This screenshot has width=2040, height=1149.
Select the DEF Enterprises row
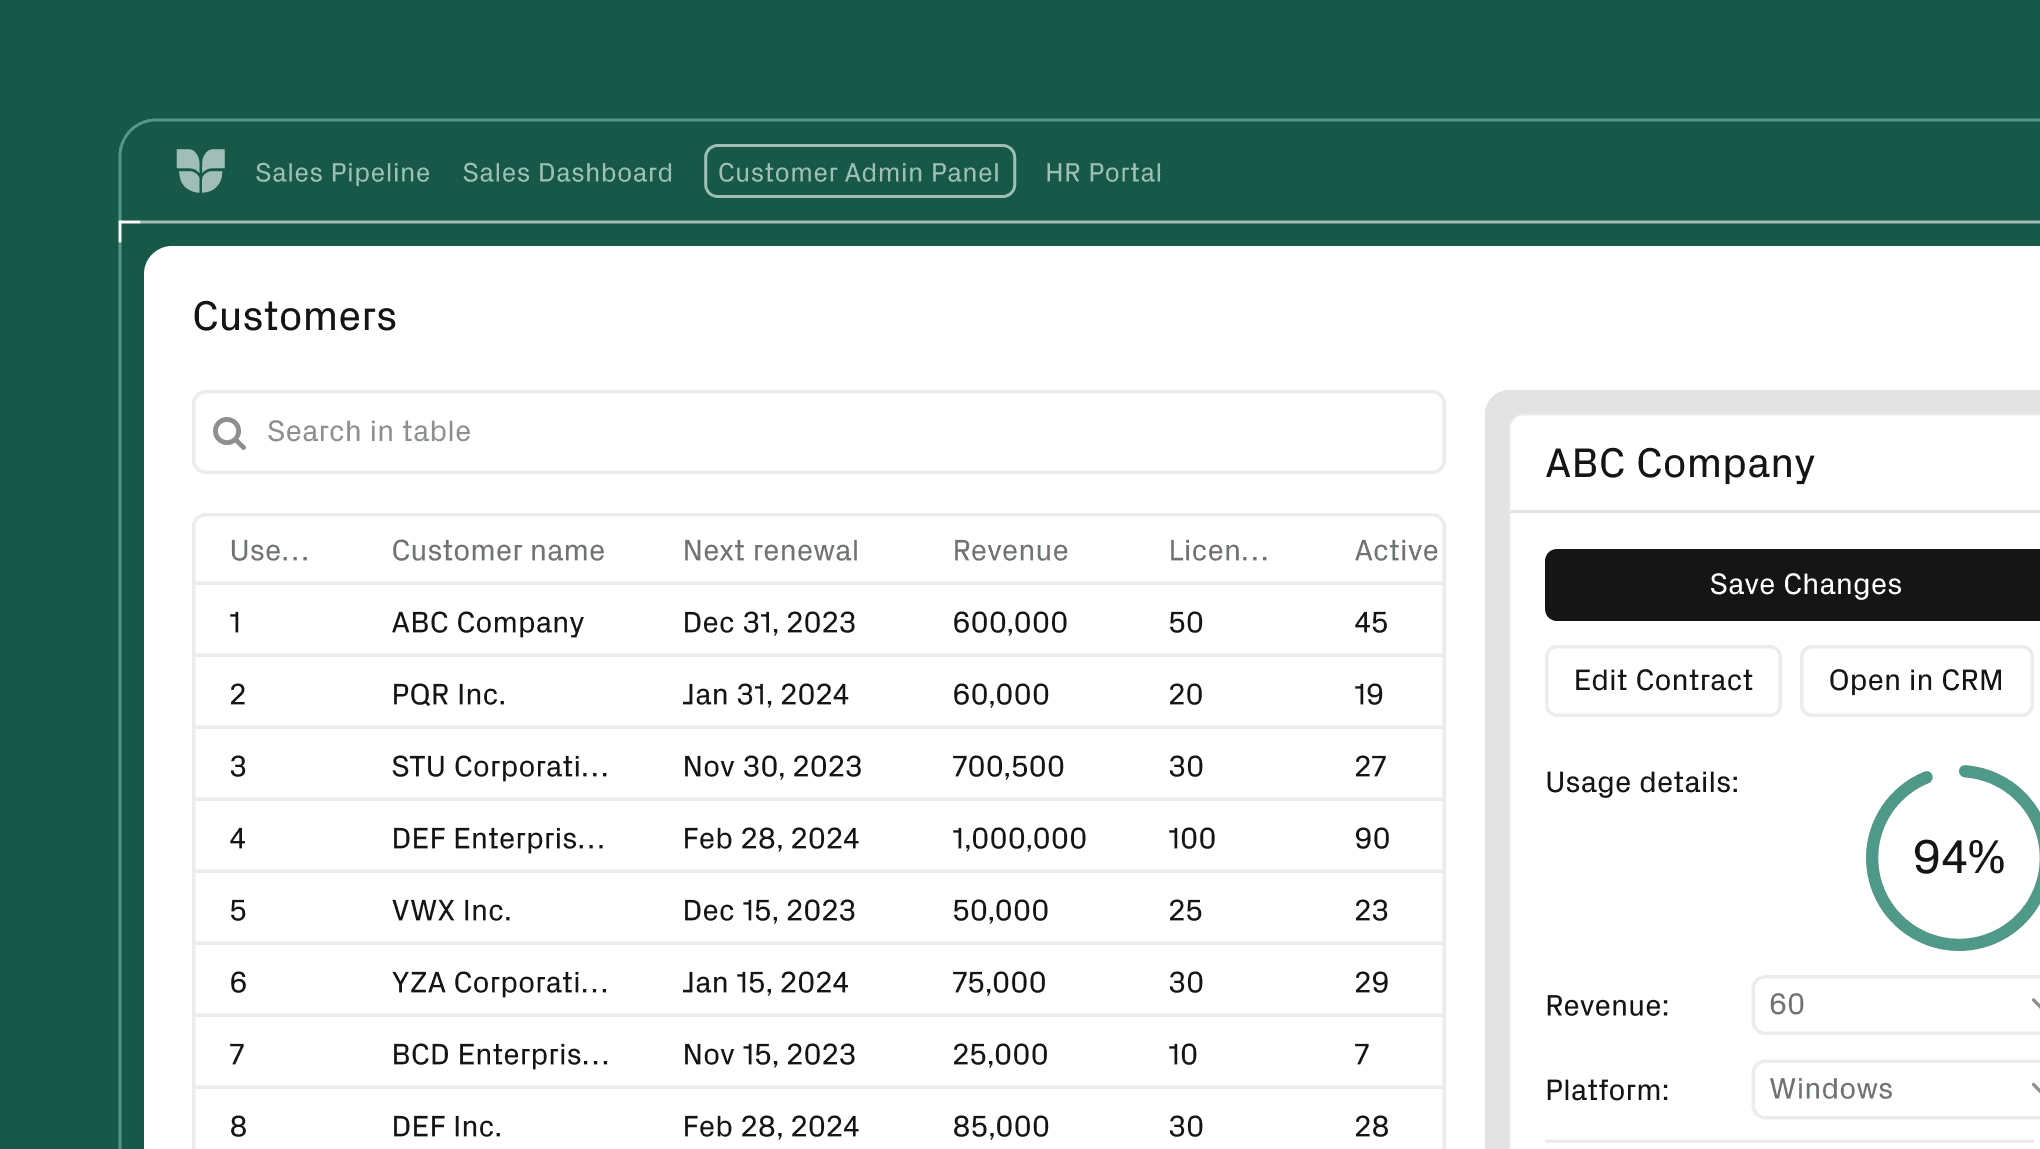[700, 838]
